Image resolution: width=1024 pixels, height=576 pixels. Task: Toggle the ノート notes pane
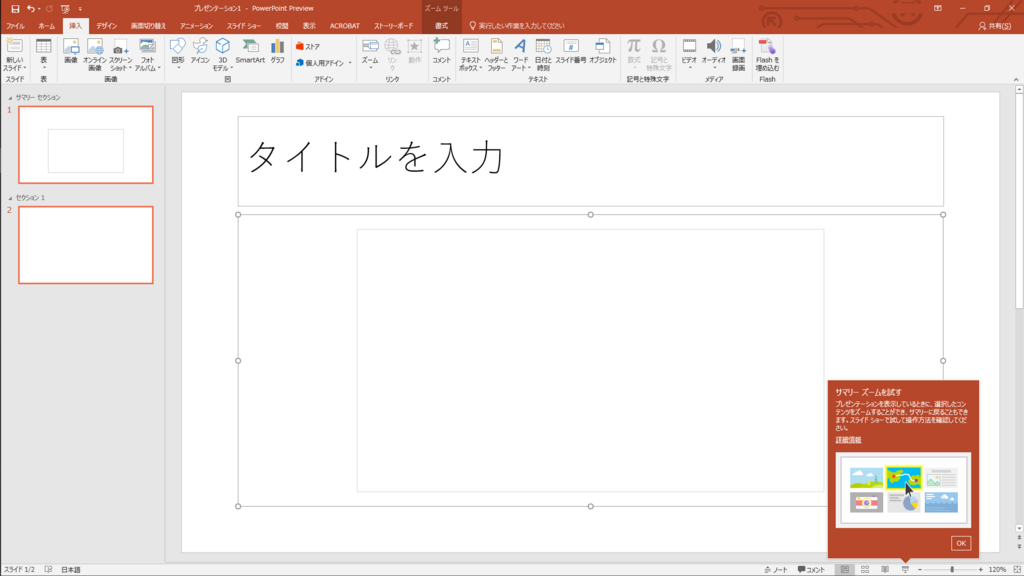[x=776, y=569]
